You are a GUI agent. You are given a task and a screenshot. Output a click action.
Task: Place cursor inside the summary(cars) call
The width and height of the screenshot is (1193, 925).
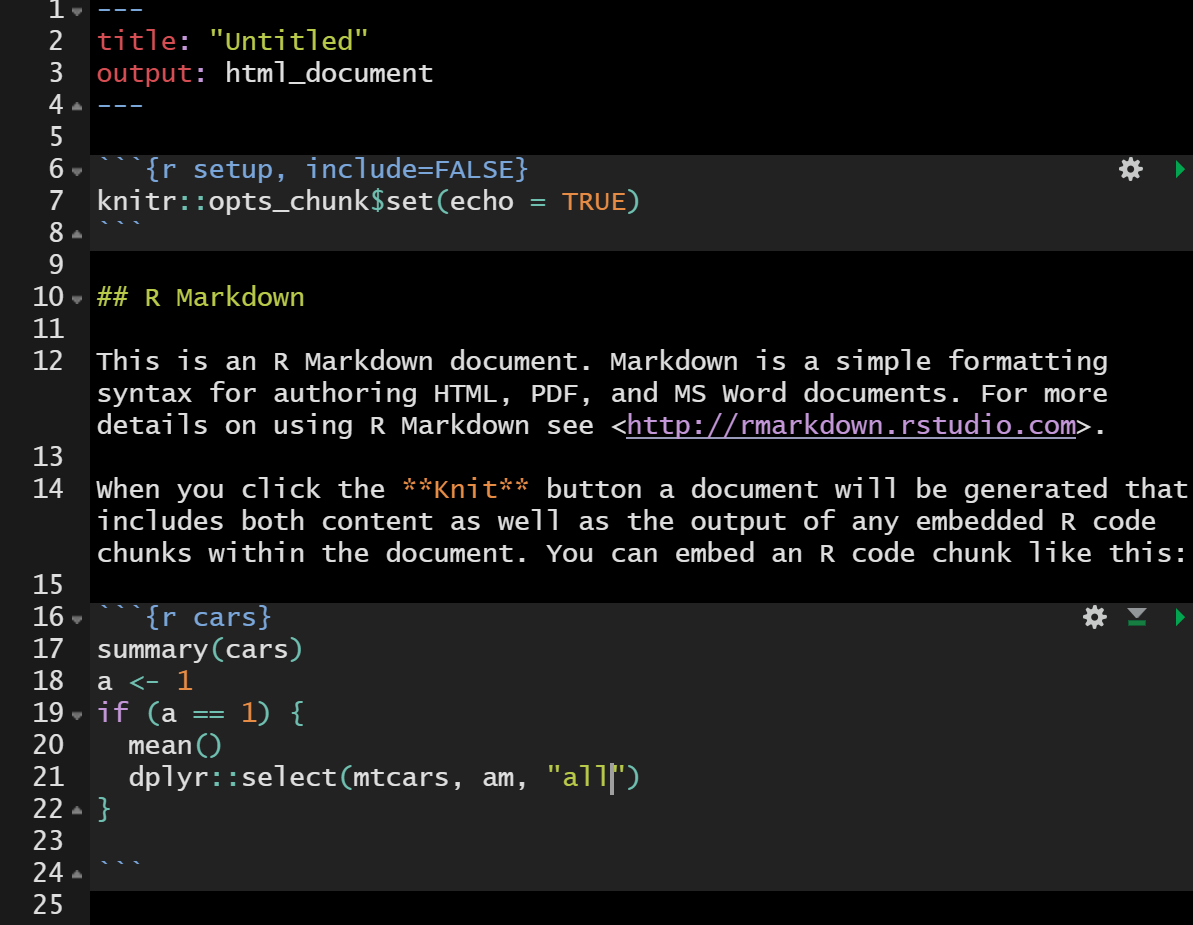point(200,649)
